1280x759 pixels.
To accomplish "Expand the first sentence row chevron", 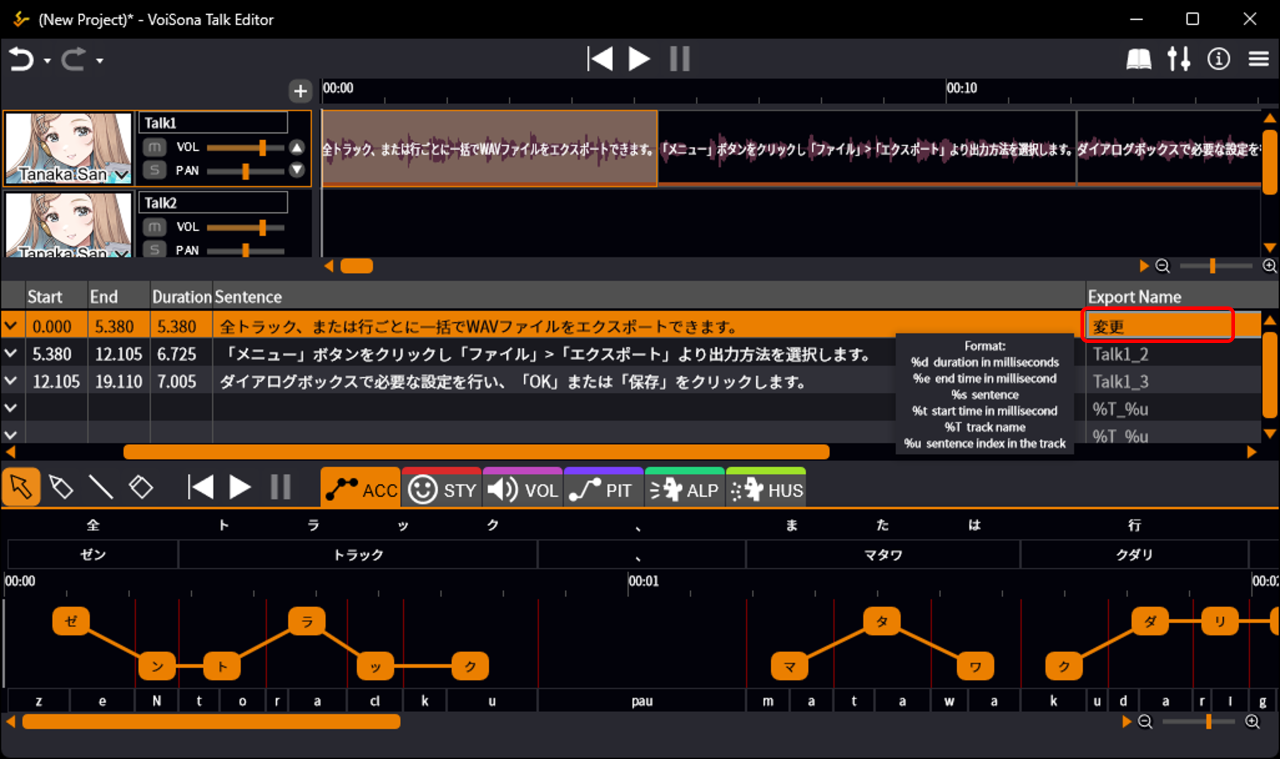I will tap(11, 326).
